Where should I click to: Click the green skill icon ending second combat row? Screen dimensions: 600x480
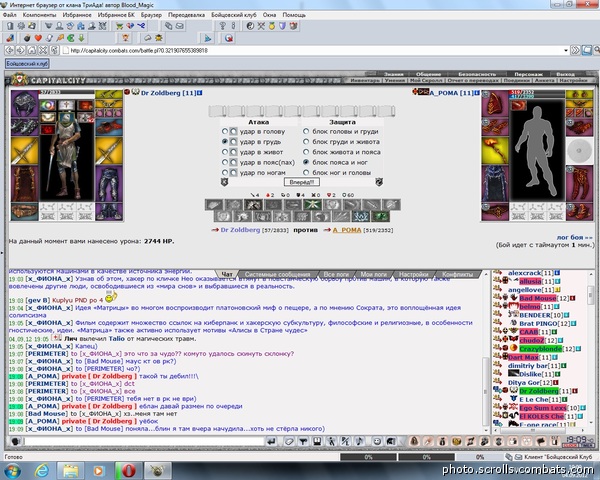tap(380, 217)
